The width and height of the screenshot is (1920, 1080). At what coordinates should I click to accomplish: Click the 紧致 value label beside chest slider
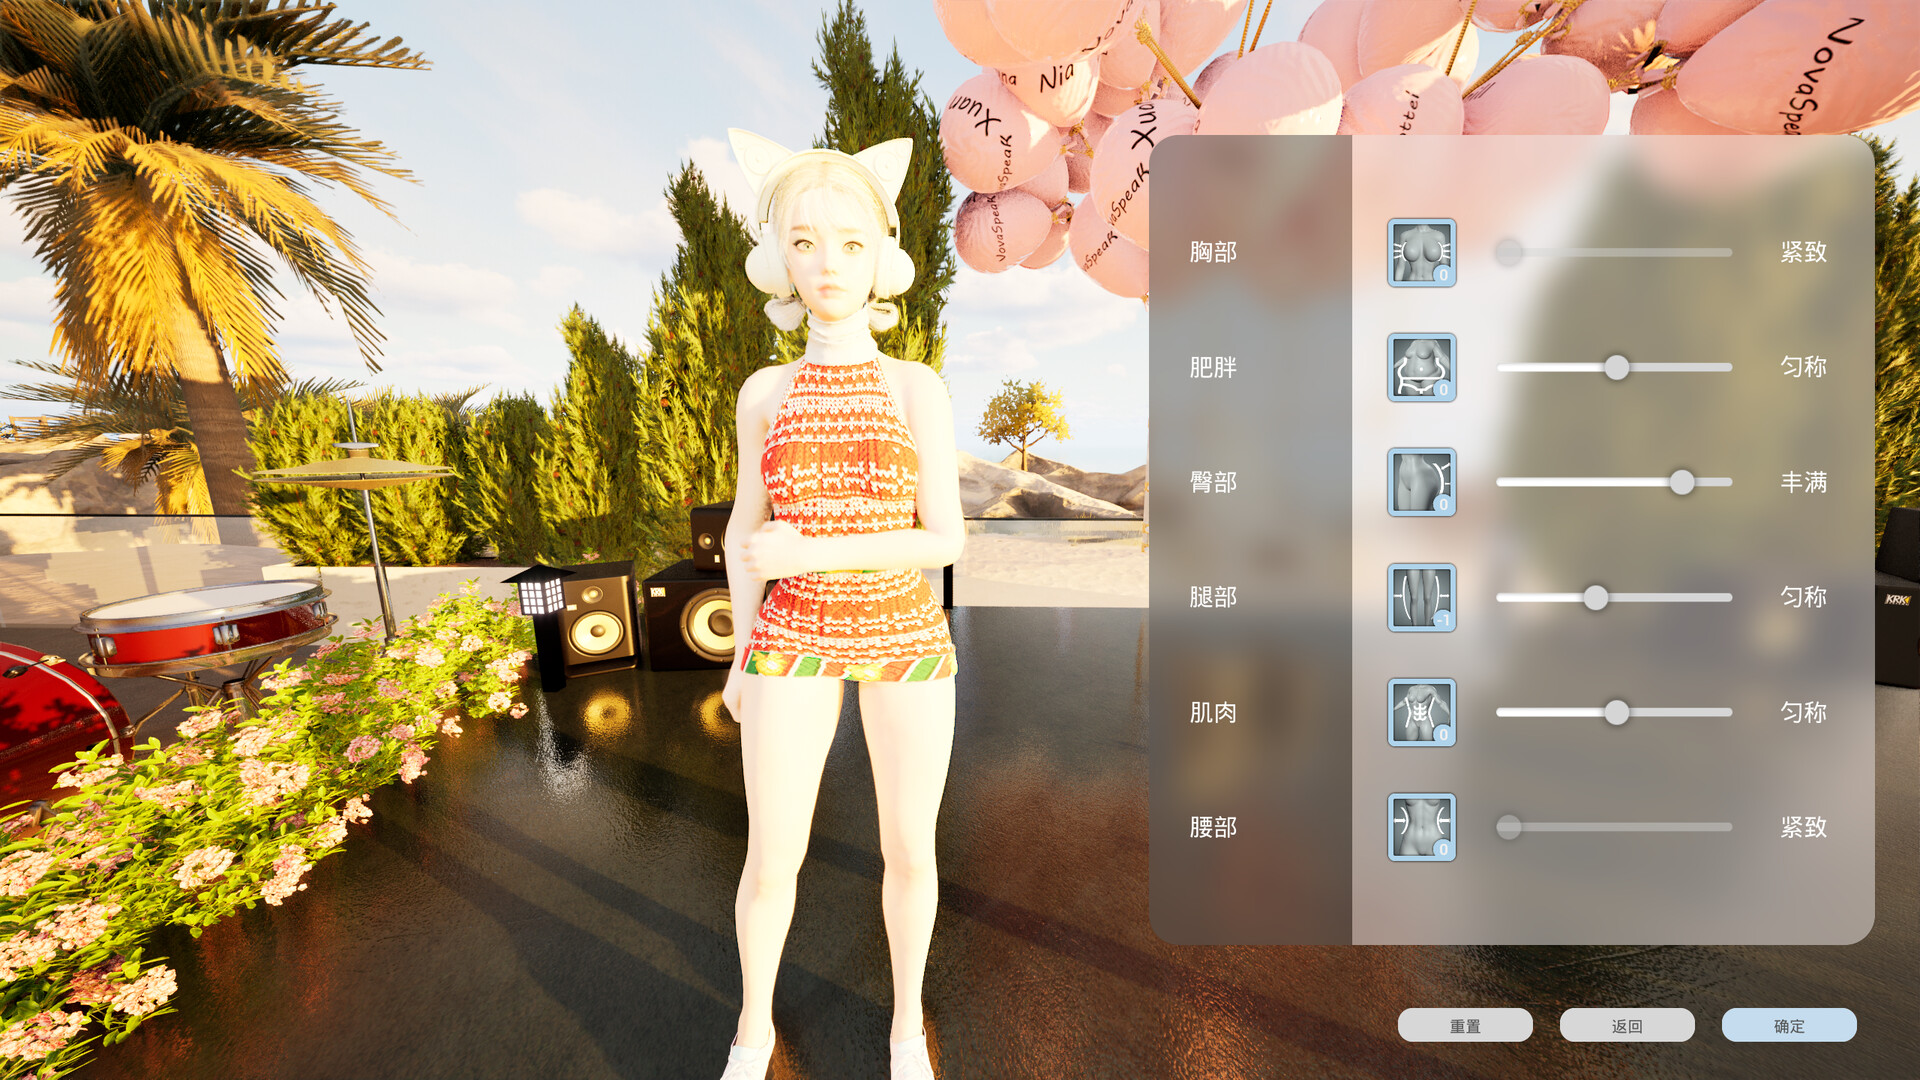point(1805,253)
